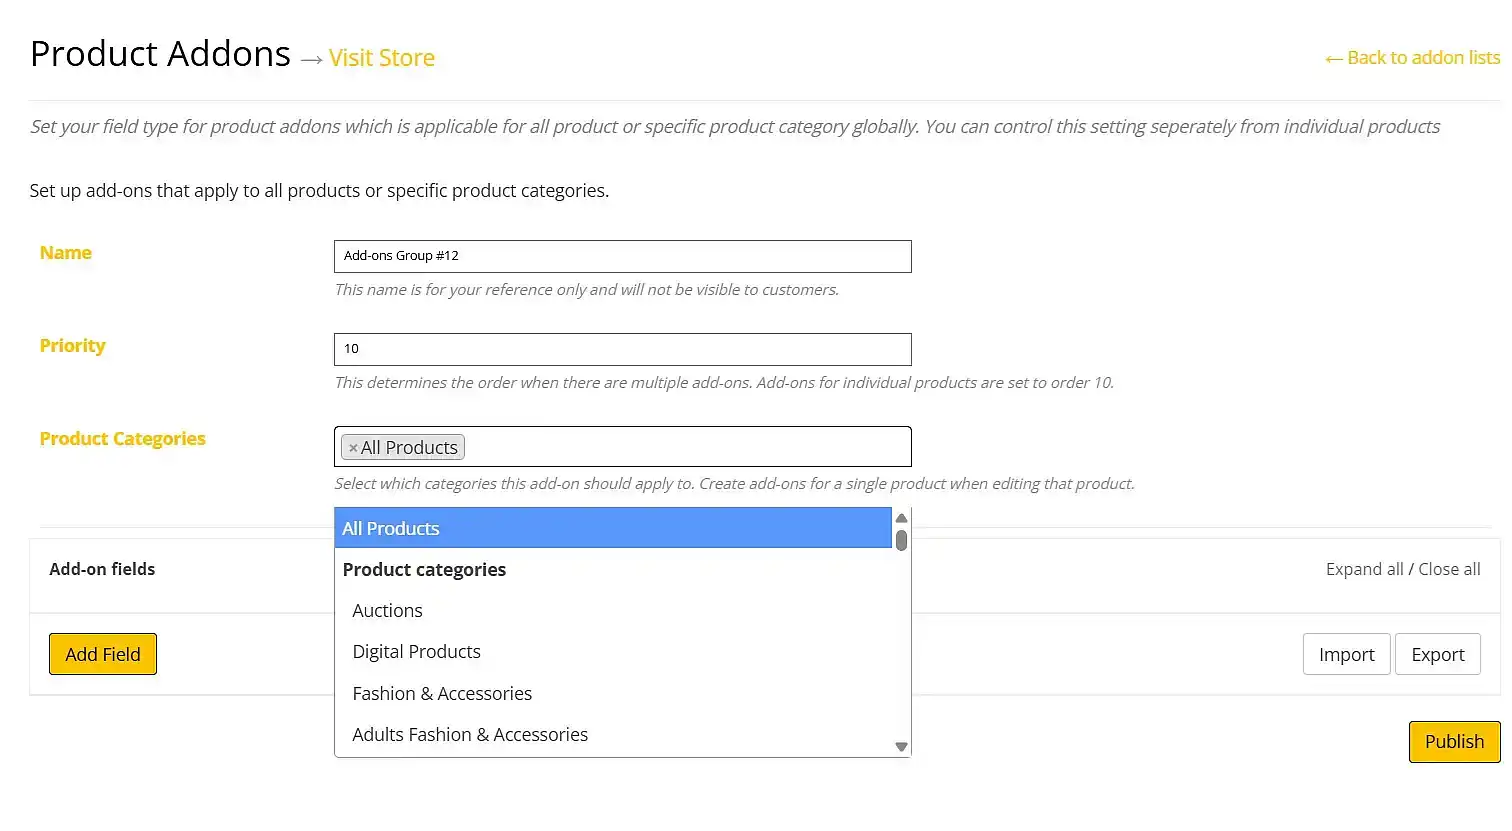Expand all add-on fields
This screenshot has height=831, width=1512.
point(1364,569)
